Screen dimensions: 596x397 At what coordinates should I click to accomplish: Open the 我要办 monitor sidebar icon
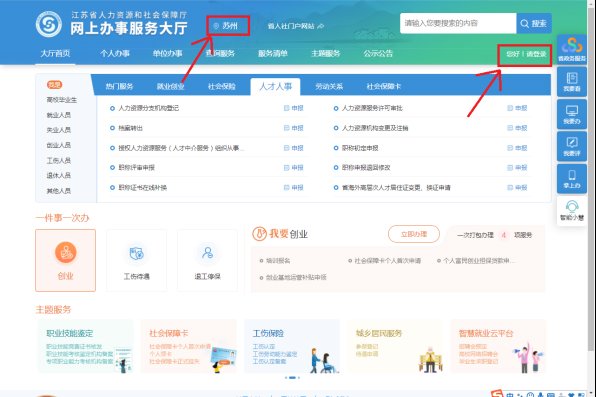tap(572, 114)
